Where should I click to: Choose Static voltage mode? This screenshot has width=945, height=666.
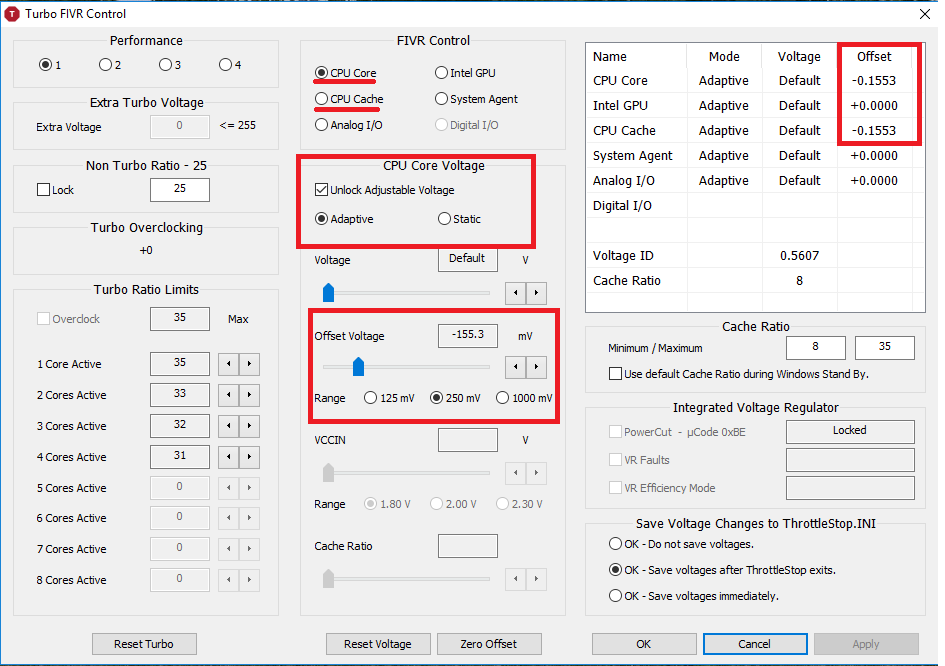(x=444, y=219)
